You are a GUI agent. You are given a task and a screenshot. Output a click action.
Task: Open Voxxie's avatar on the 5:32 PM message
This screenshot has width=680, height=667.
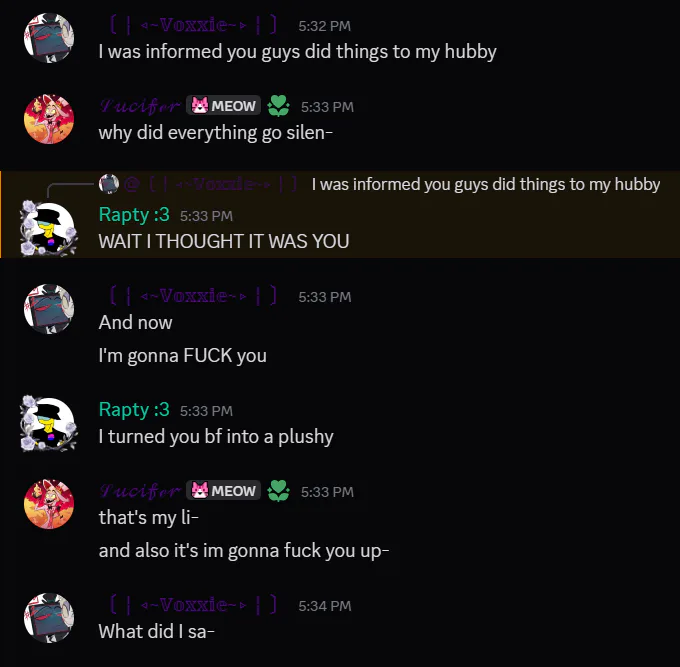[49, 38]
